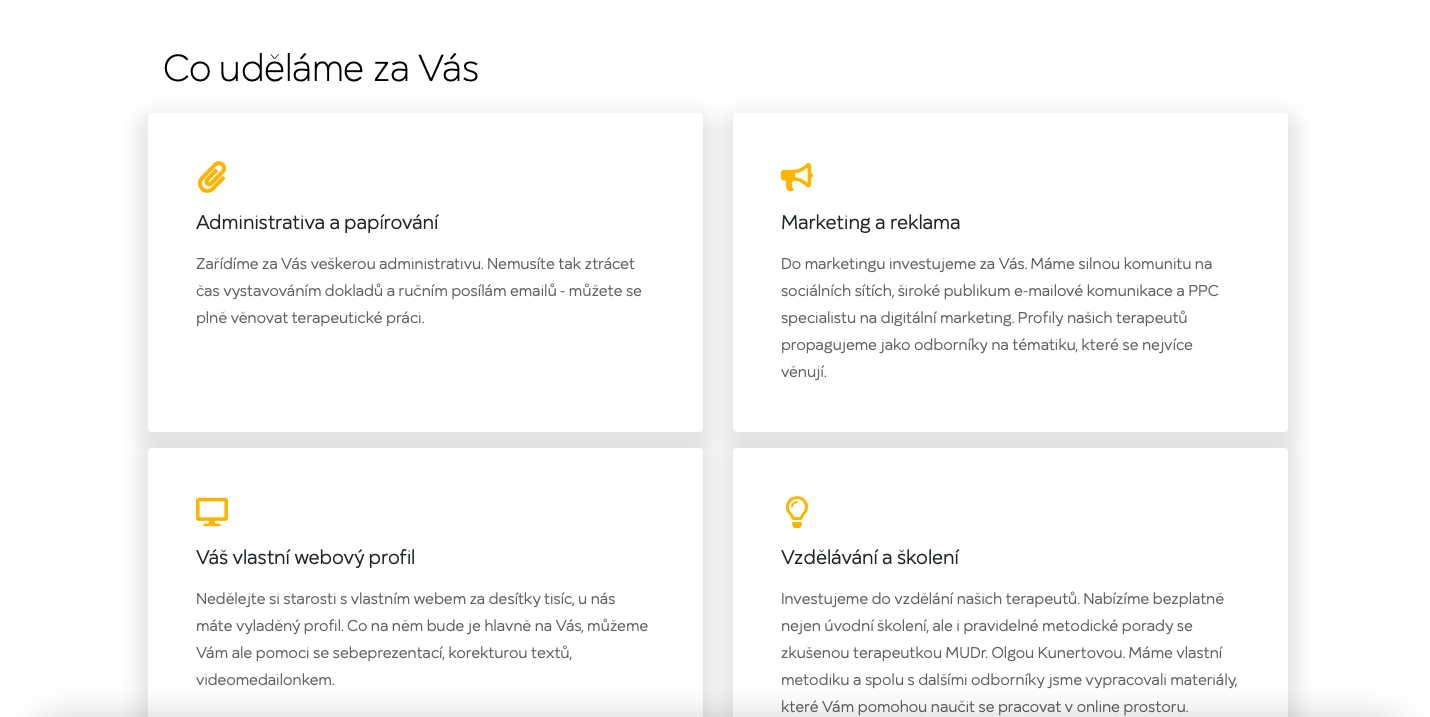This screenshot has width=1430, height=717.
Task: Click the yellow monitor icon
Action: click(212, 512)
